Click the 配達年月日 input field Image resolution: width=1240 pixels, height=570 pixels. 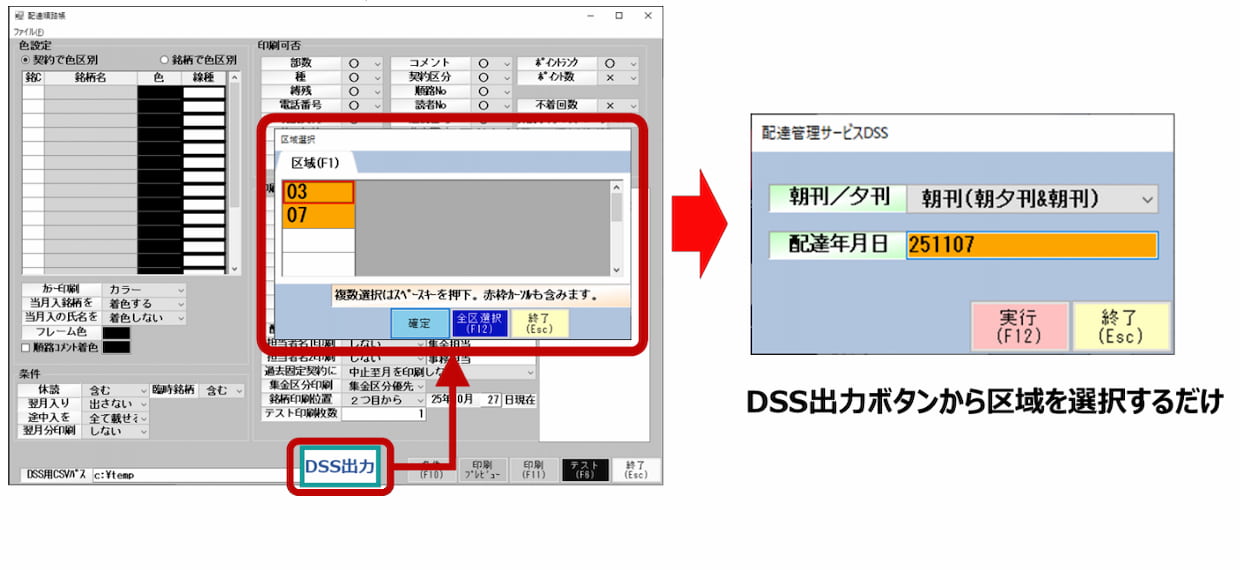1031,245
